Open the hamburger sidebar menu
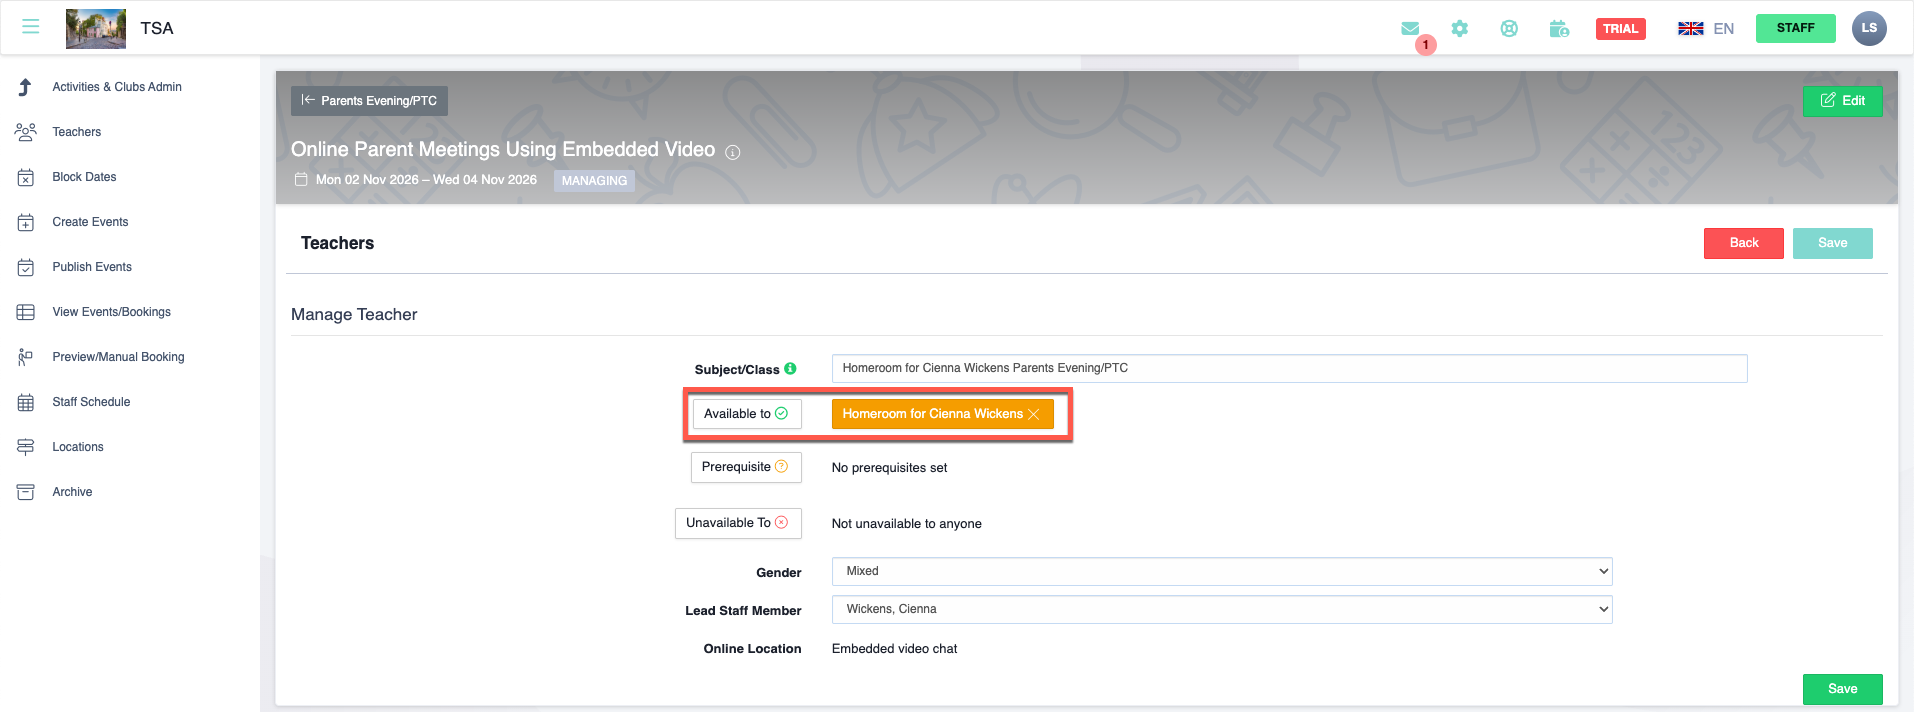Screen dimensions: 1914x712 tap(31, 27)
